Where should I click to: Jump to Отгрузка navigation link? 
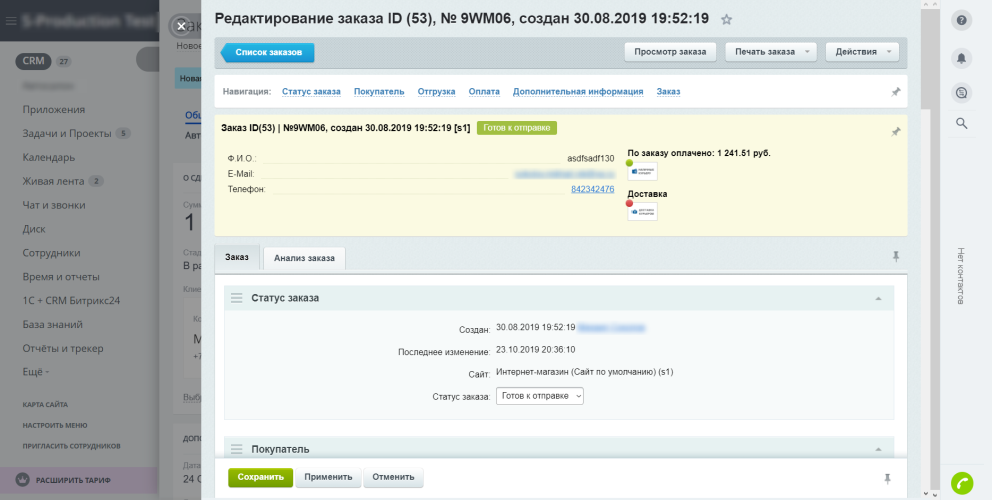(437, 92)
